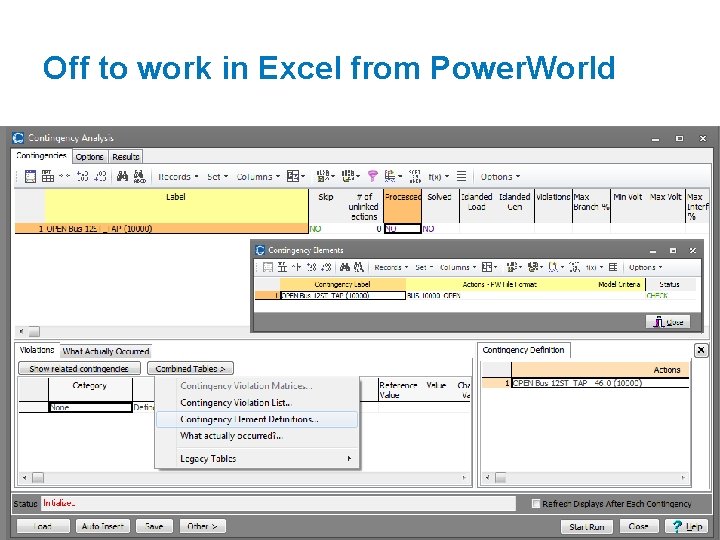Click the first dialog icon in Contingency Elements toolbar
The width and height of the screenshot is (720, 540).
tap(268, 267)
